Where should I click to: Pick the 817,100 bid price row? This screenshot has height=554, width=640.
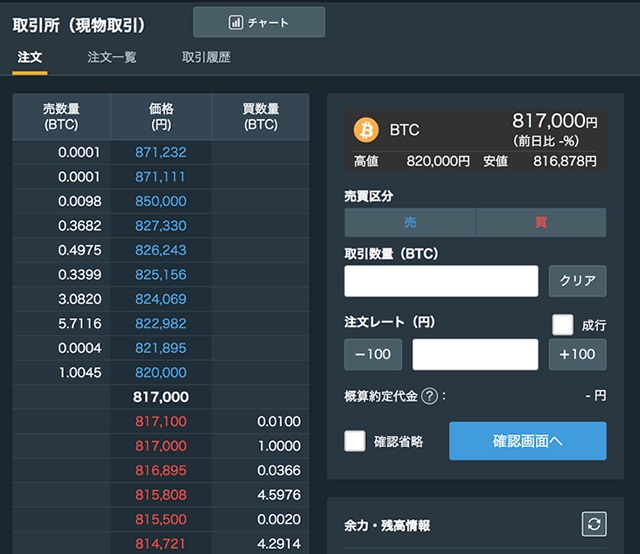(x=160, y=422)
